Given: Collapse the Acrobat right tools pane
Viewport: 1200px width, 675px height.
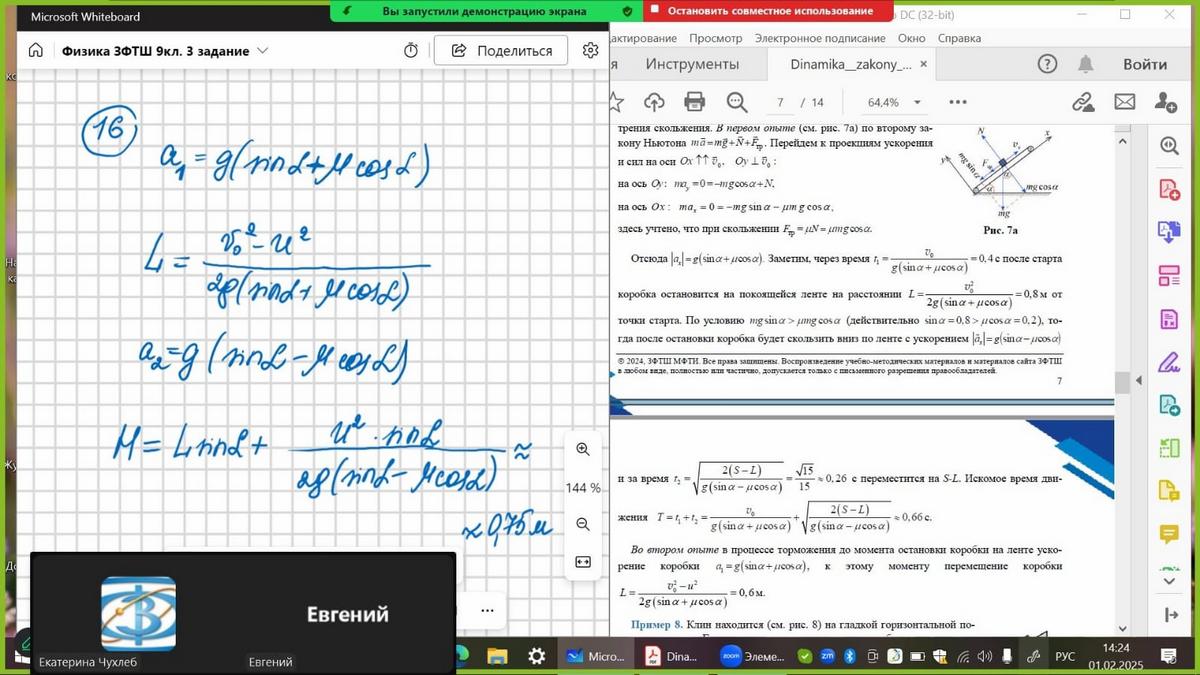Looking at the screenshot, I should click(1139, 381).
